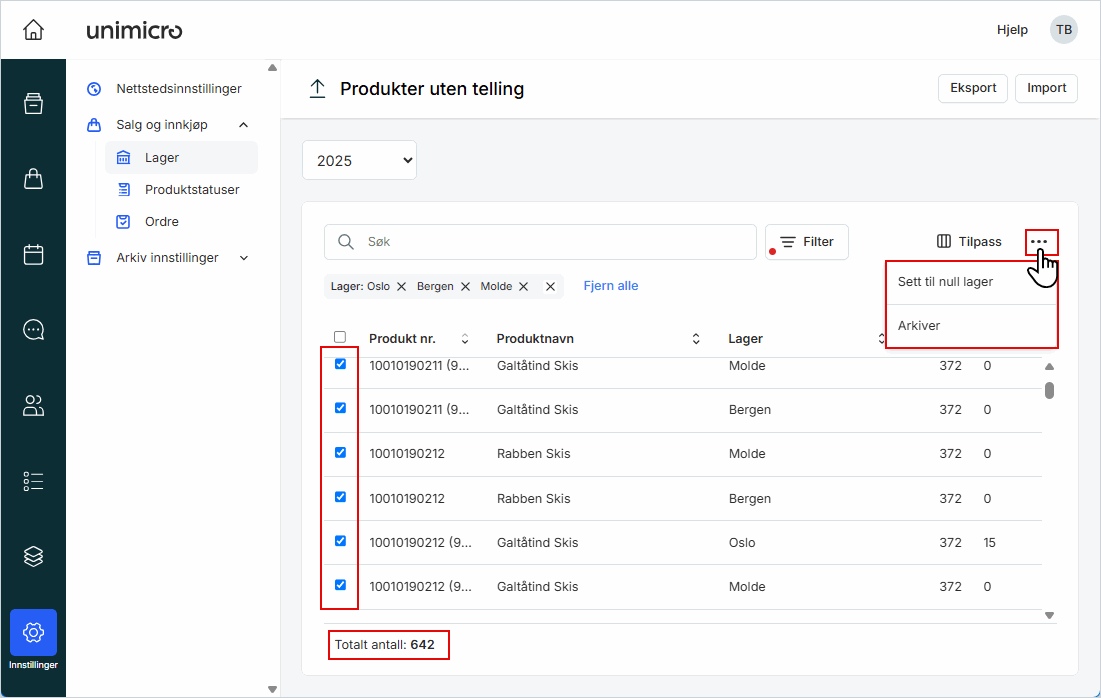Expand Arkiv innstillinger section
Viewport: 1101px width, 698px height.
(x=243, y=258)
